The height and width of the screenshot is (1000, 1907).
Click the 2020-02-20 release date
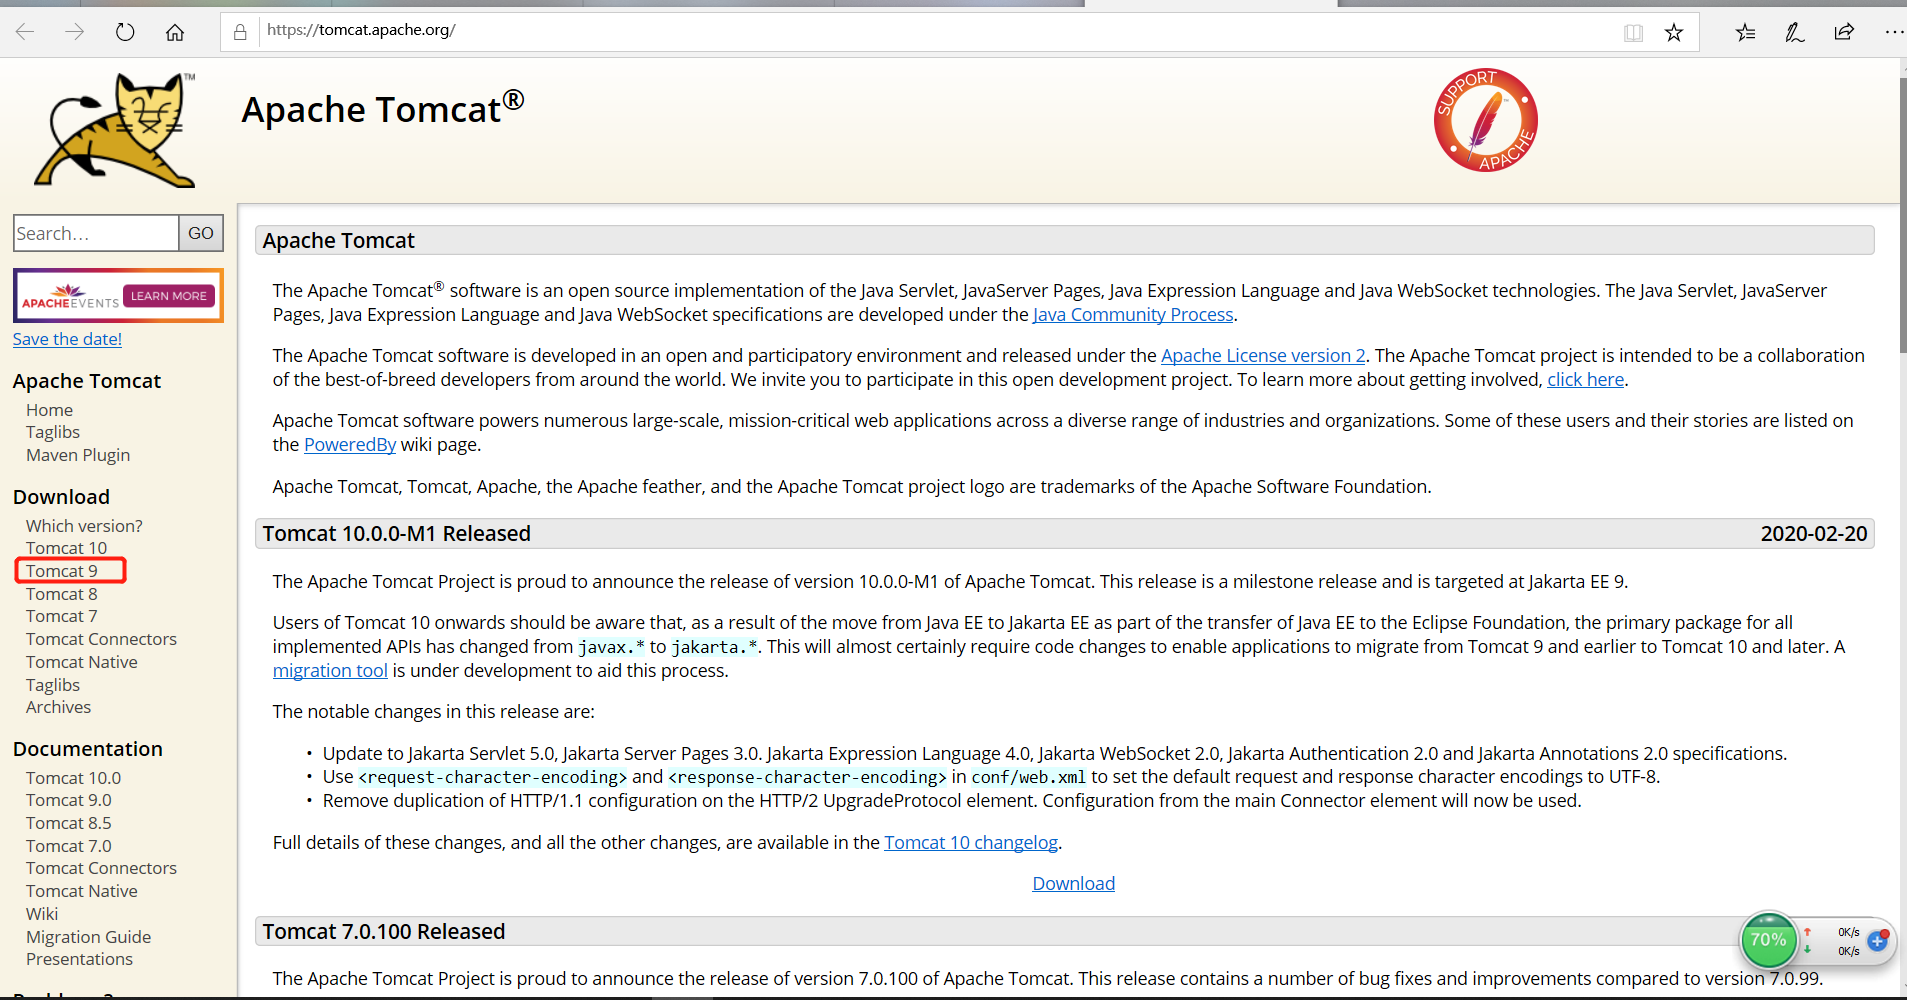pos(1814,534)
